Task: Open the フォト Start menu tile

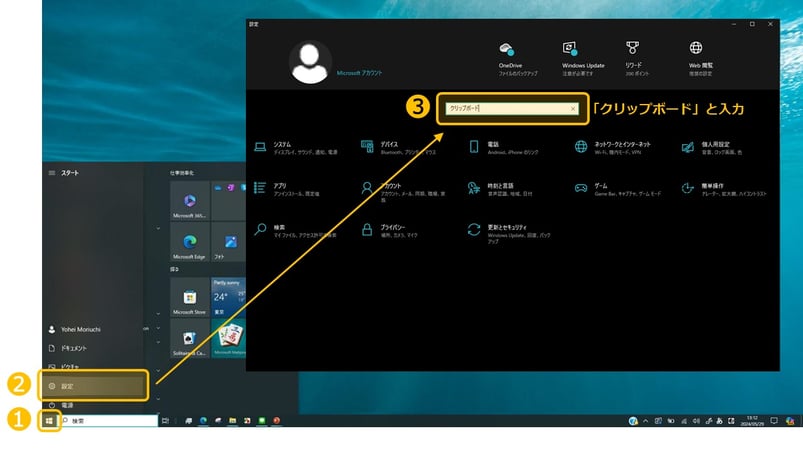Action: coord(229,242)
